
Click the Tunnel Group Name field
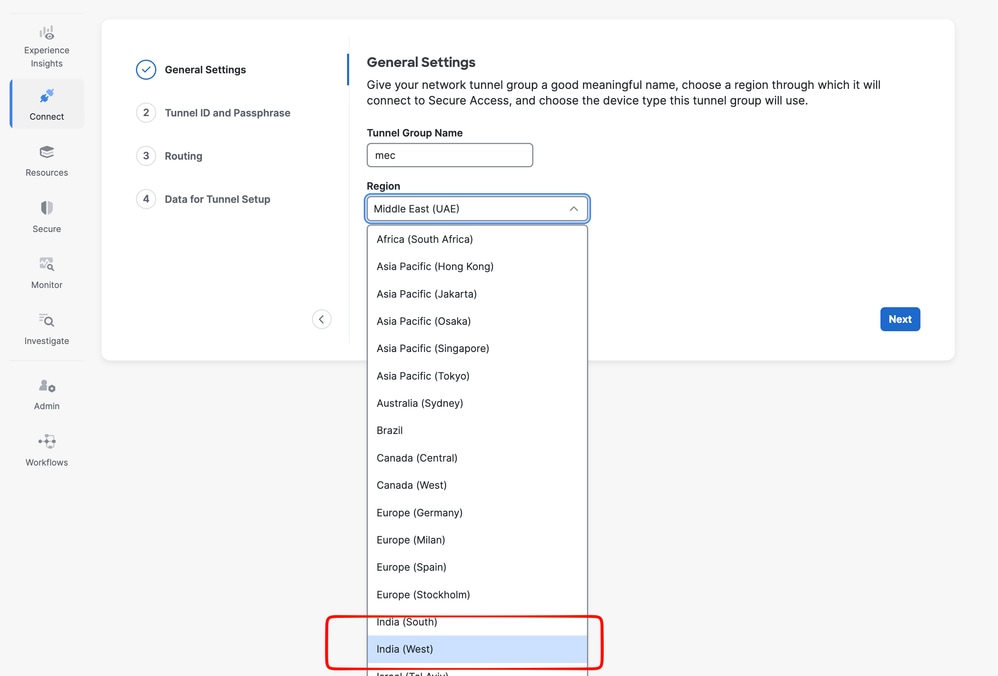450,155
